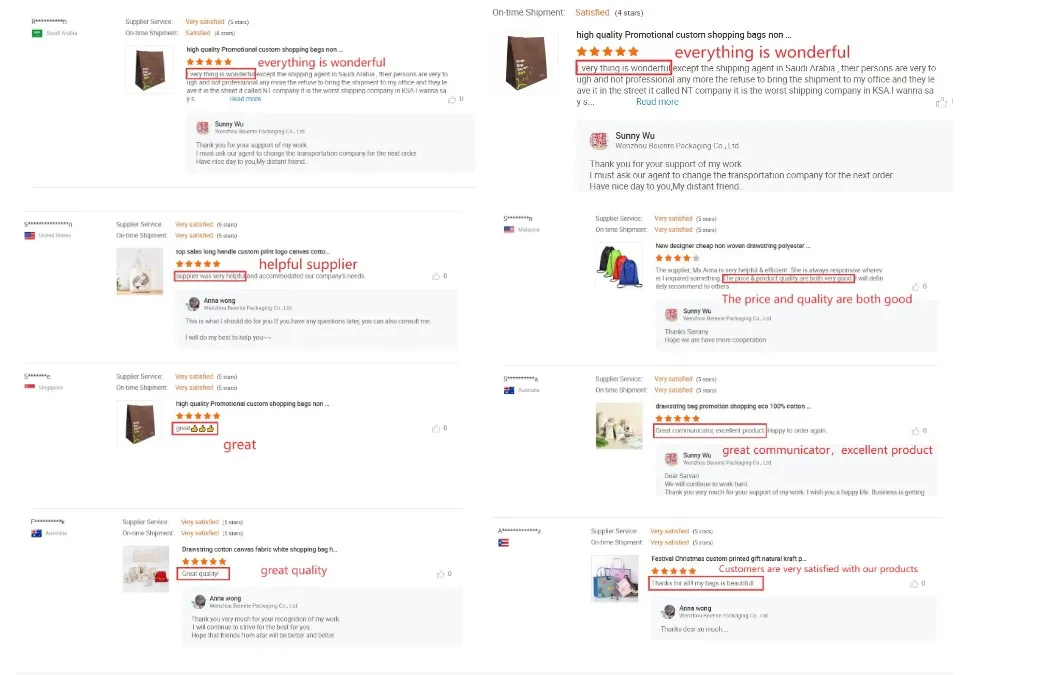Expand "Read more" in small Saudi review
Viewport: 1059px width, 675px height.
tap(245, 99)
